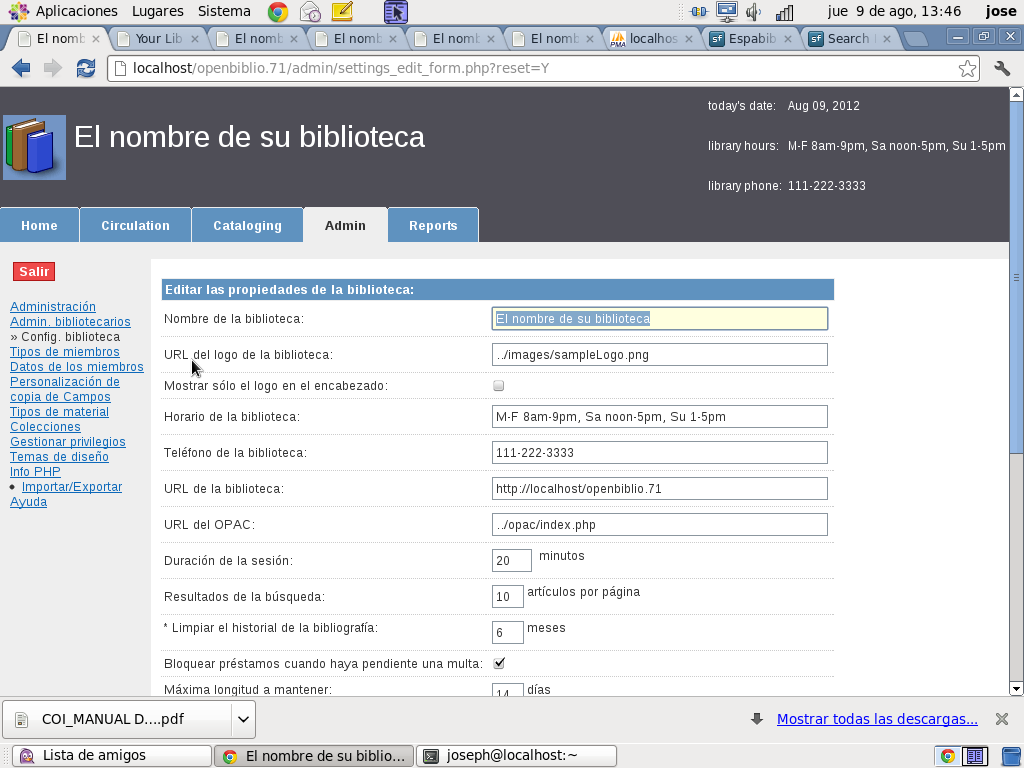Click the bookmark star in address bar

tap(967, 69)
